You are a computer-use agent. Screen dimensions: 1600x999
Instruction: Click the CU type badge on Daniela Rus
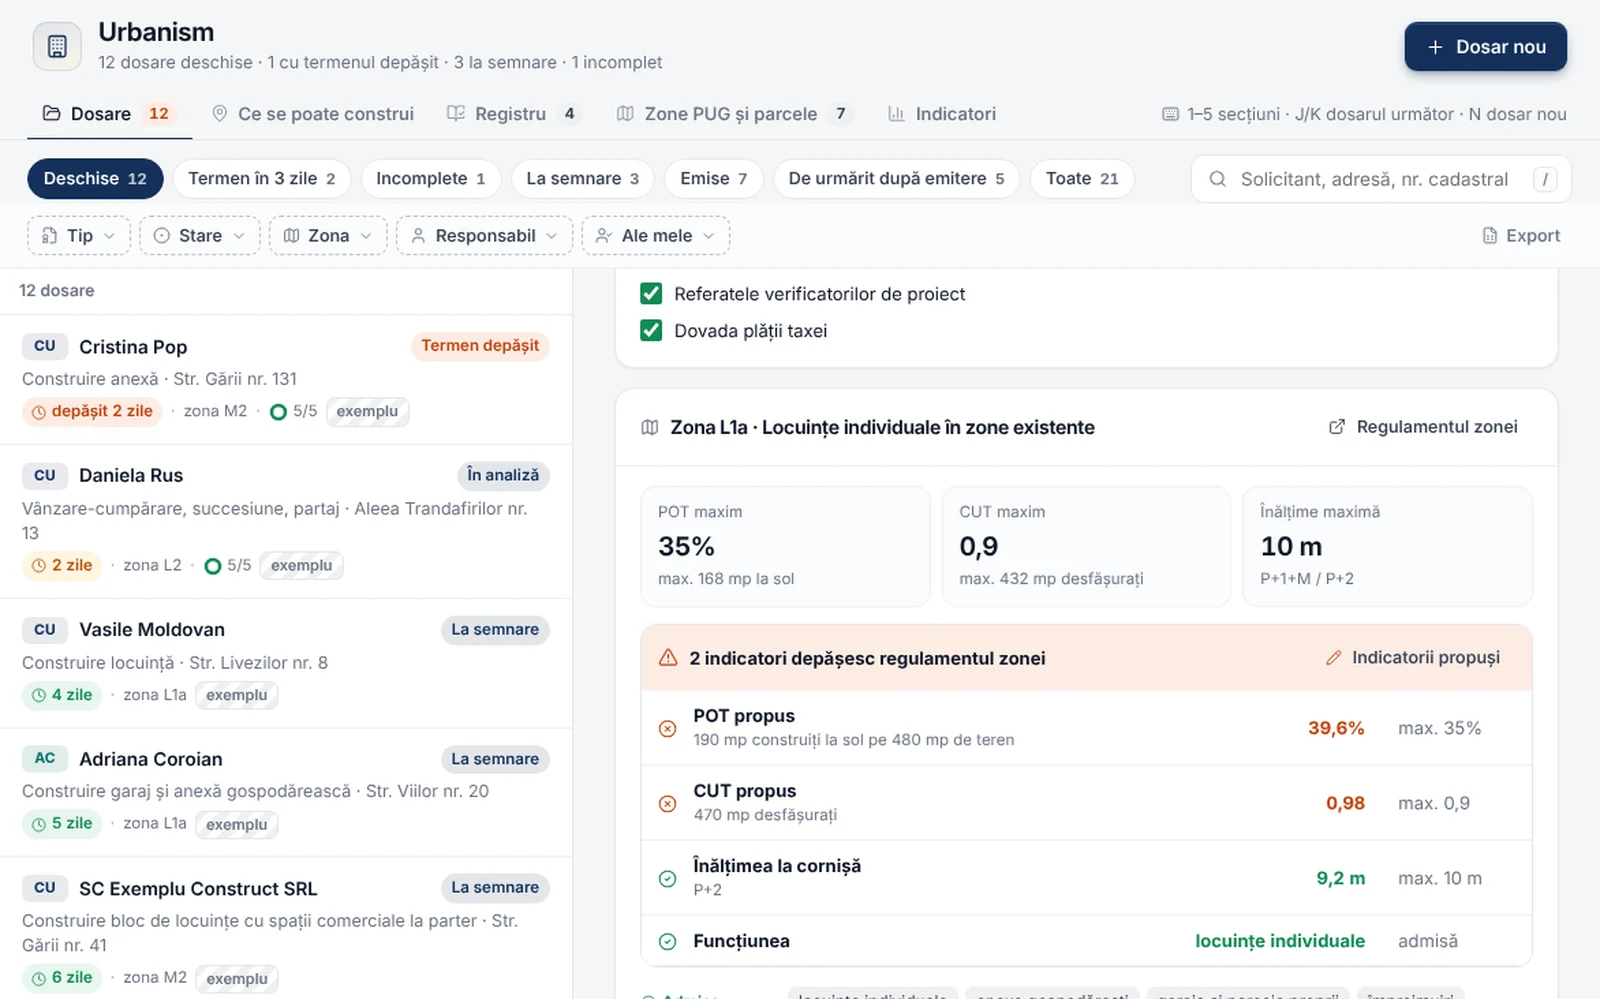tap(45, 476)
